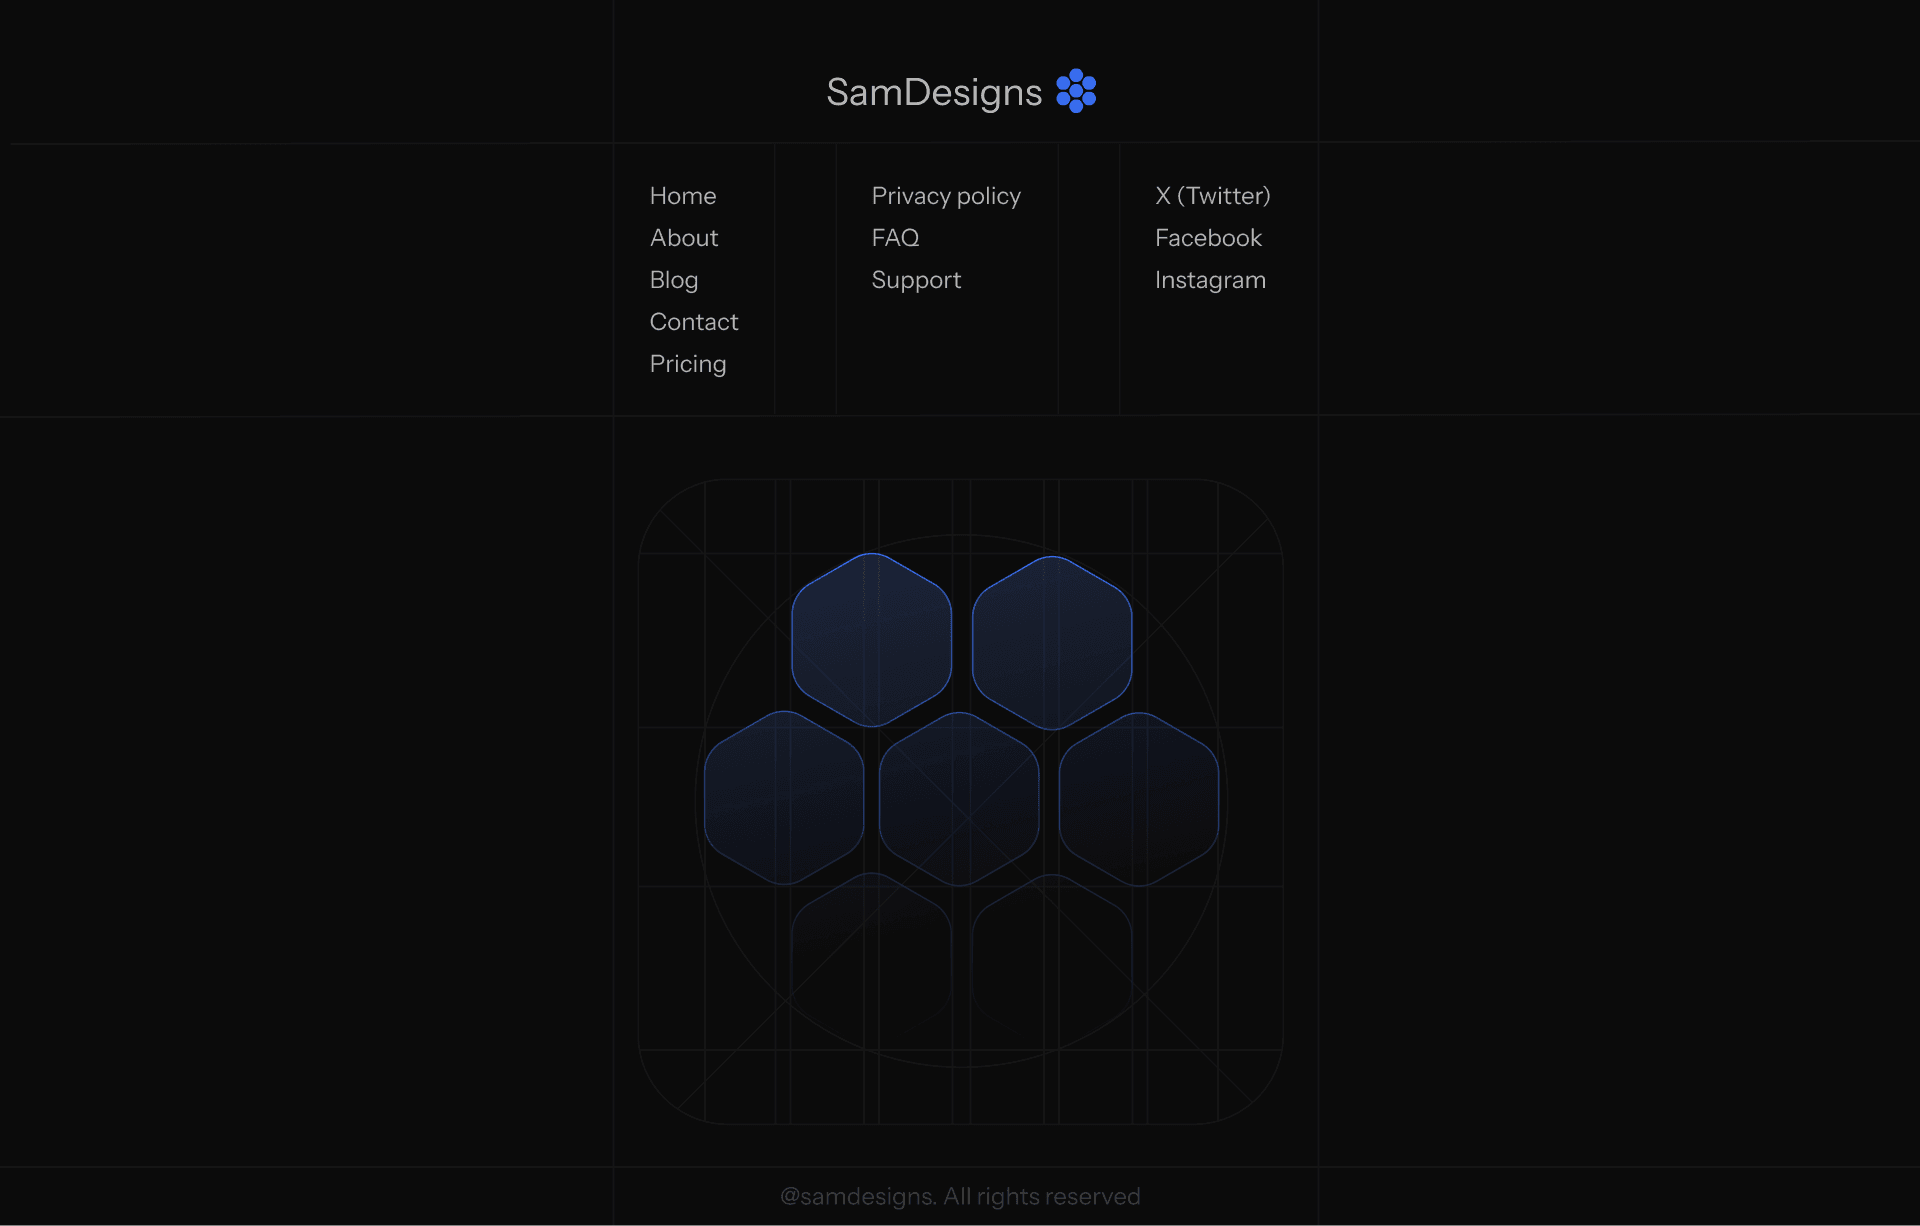Open the Facebook social link
The height and width of the screenshot is (1226, 1920).
click(x=1208, y=238)
